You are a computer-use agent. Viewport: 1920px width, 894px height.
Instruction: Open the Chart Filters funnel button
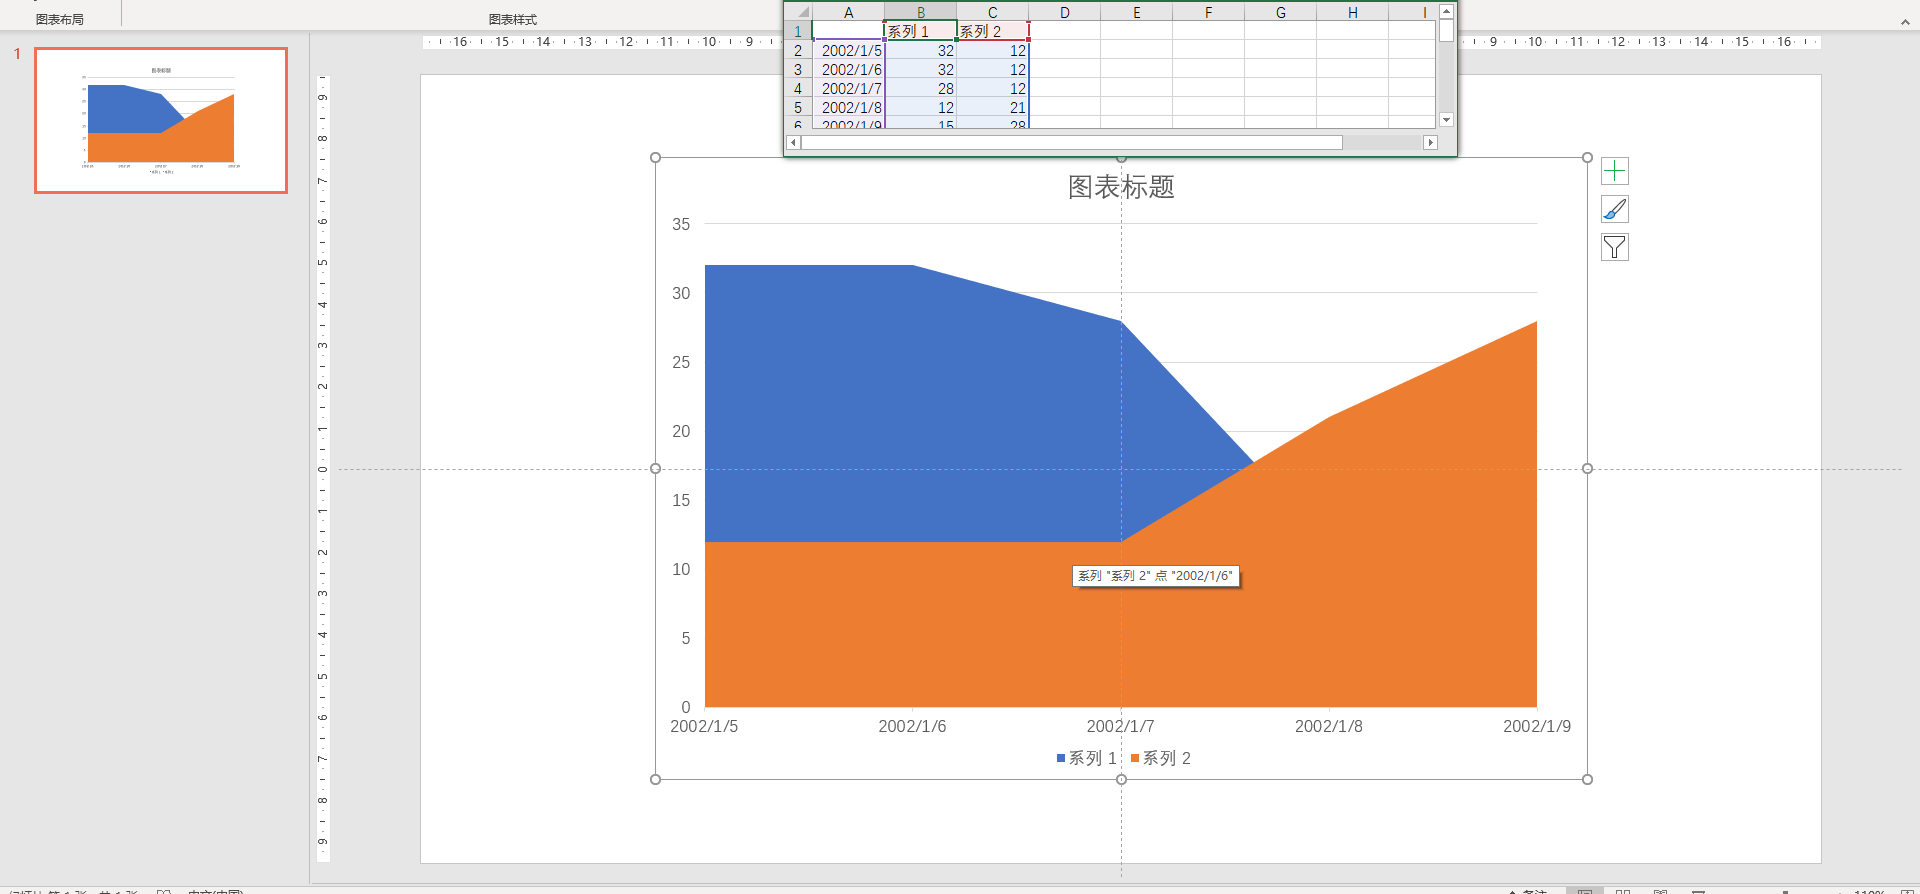(1615, 247)
